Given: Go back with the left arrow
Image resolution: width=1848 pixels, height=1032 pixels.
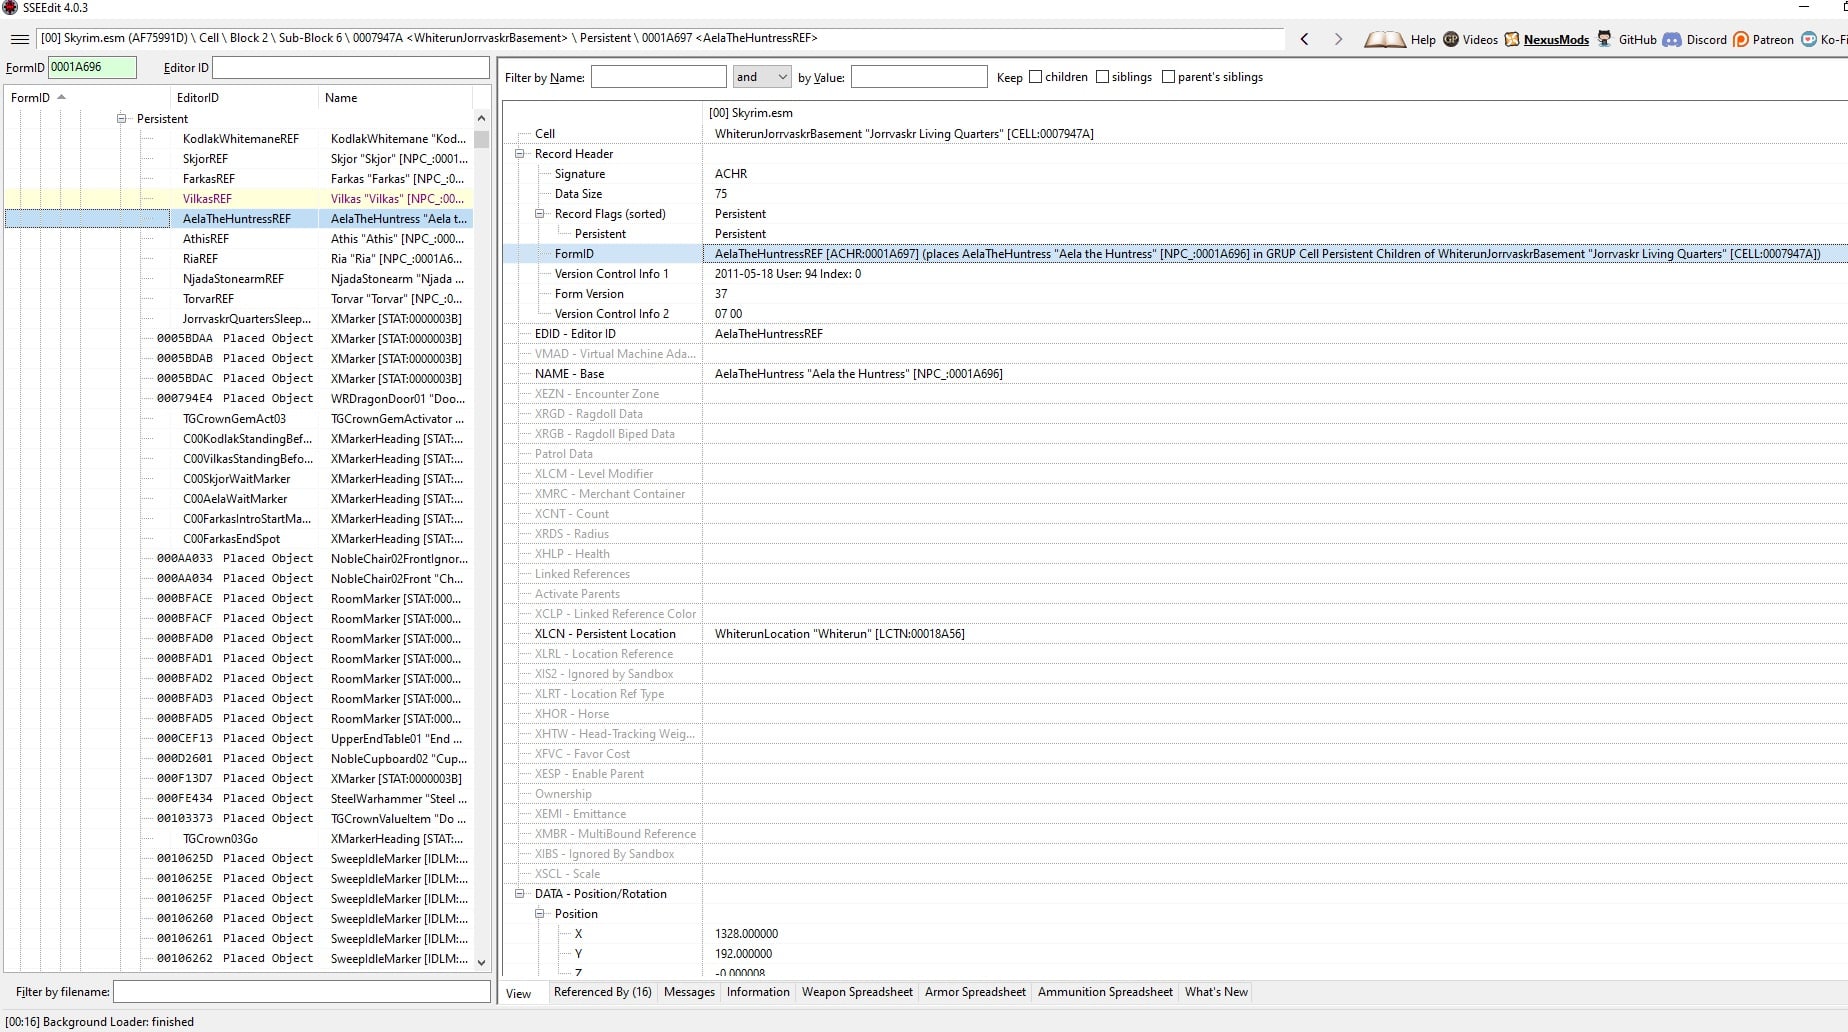Looking at the screenshot, I should 1305,39.
